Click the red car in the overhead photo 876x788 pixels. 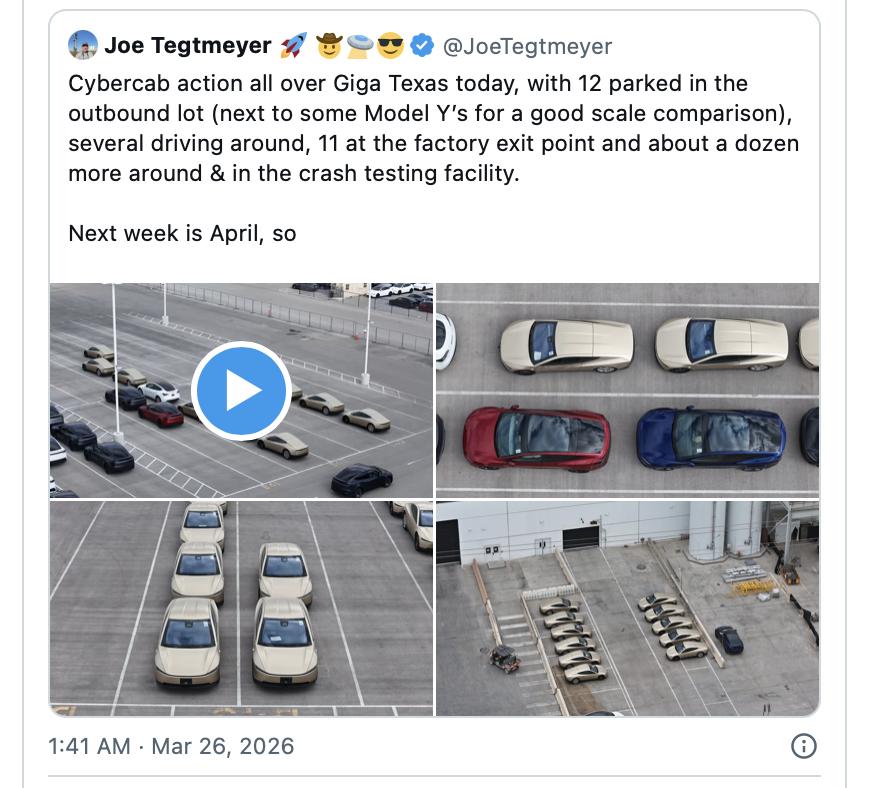coord(537,437)
